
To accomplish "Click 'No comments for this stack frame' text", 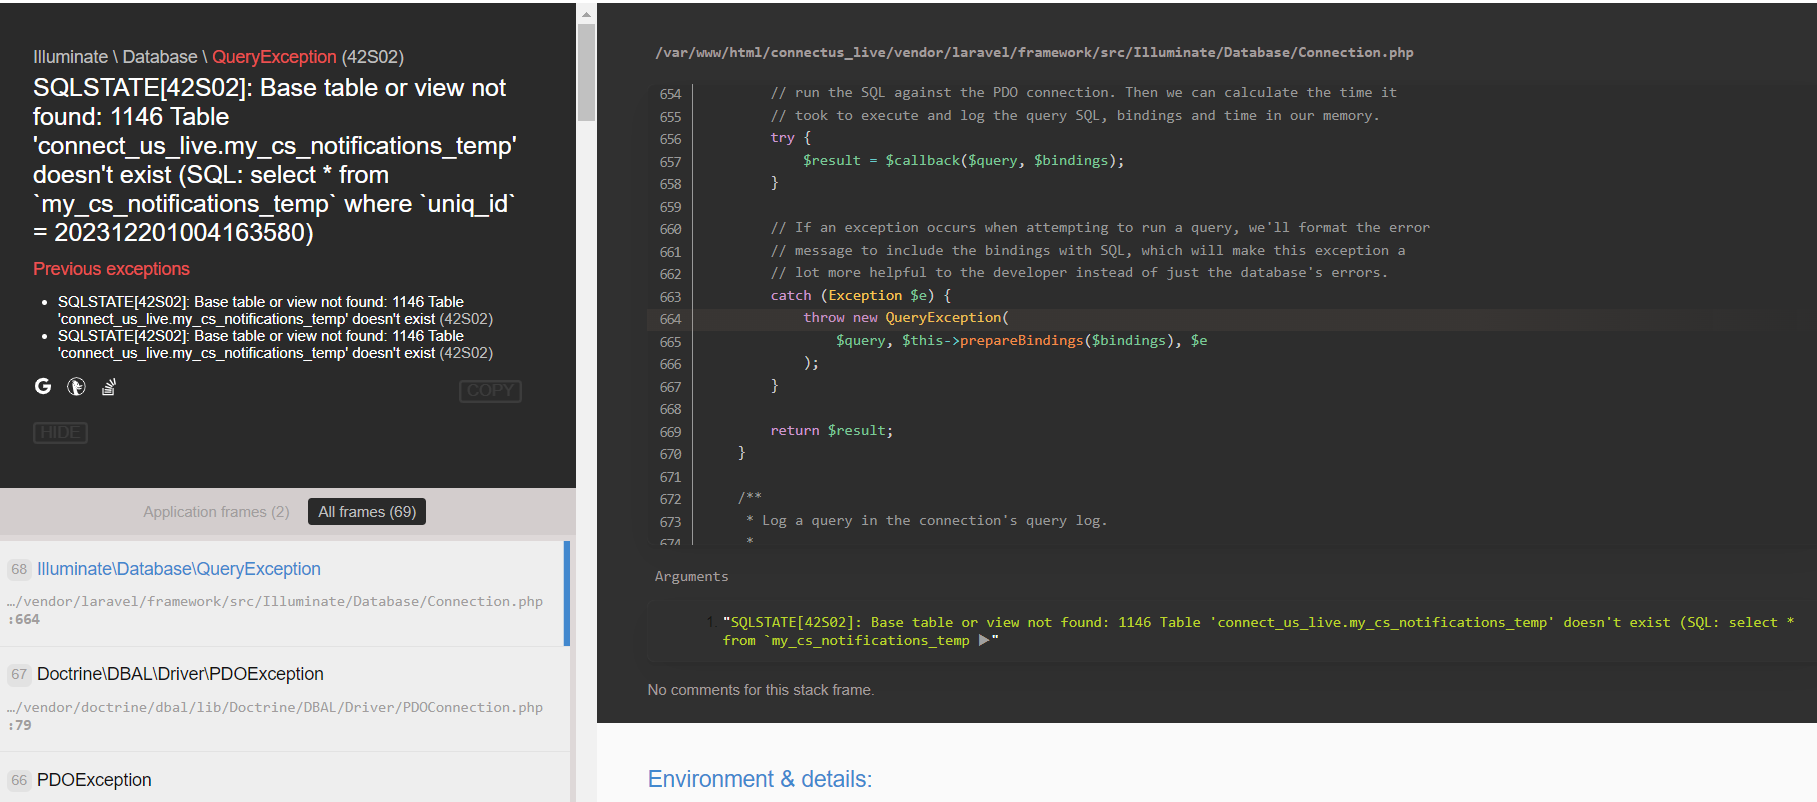I will [760, 690].
